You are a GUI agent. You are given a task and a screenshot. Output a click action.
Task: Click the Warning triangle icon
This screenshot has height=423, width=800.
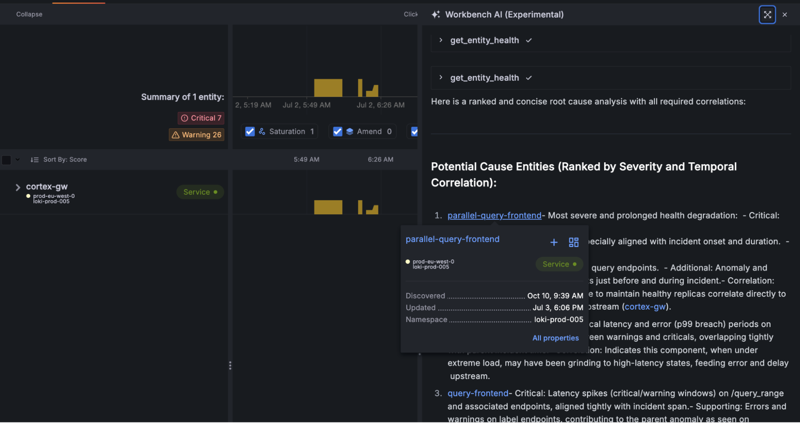pos(176,135)
